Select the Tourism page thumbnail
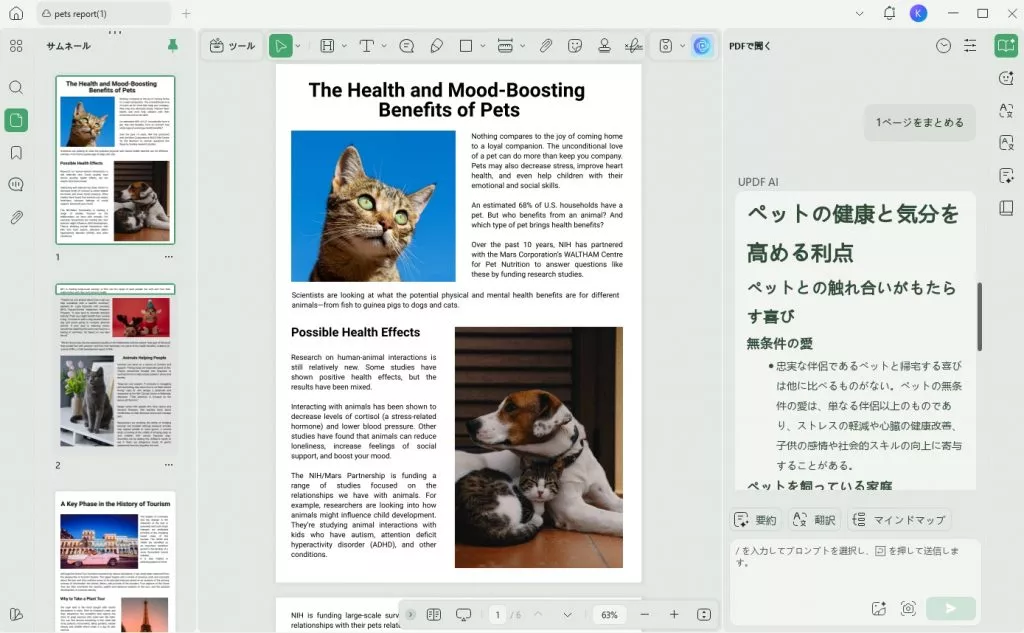Viewport: 1024px width, 633px height. click(x=116, y=562)
